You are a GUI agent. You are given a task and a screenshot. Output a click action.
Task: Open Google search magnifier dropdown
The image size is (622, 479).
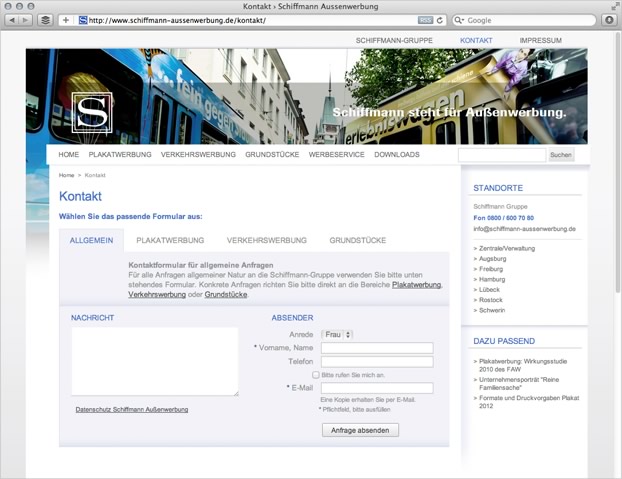click(459, 20)
